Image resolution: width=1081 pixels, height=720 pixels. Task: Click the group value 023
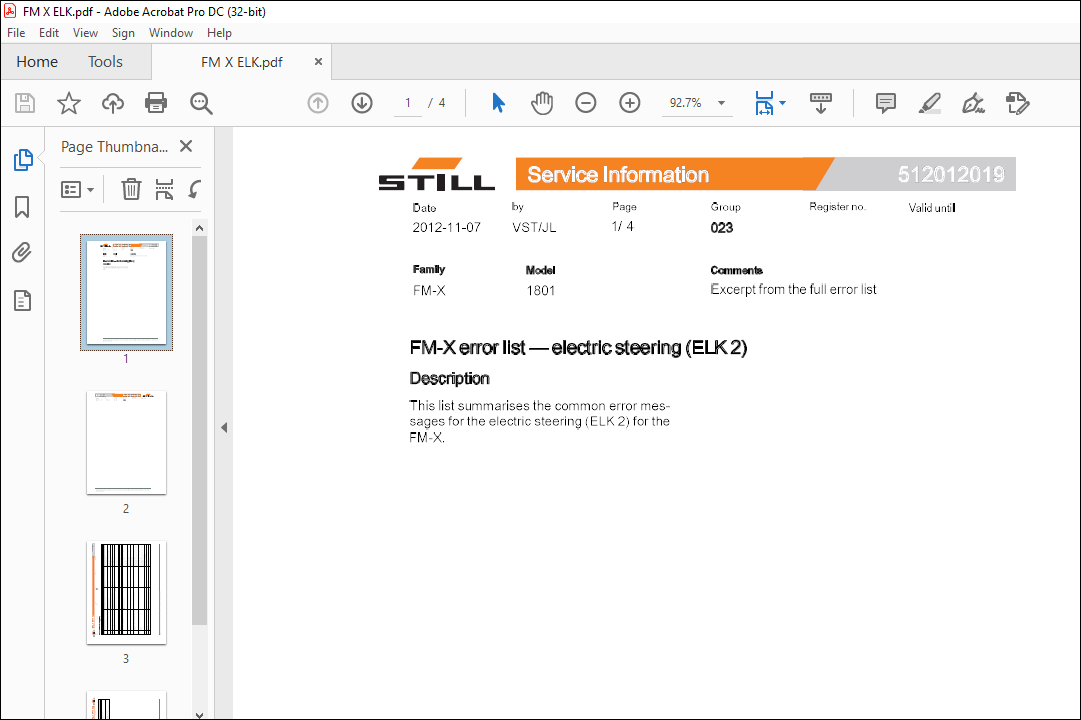pyautogui.click(x=721, y=227)
